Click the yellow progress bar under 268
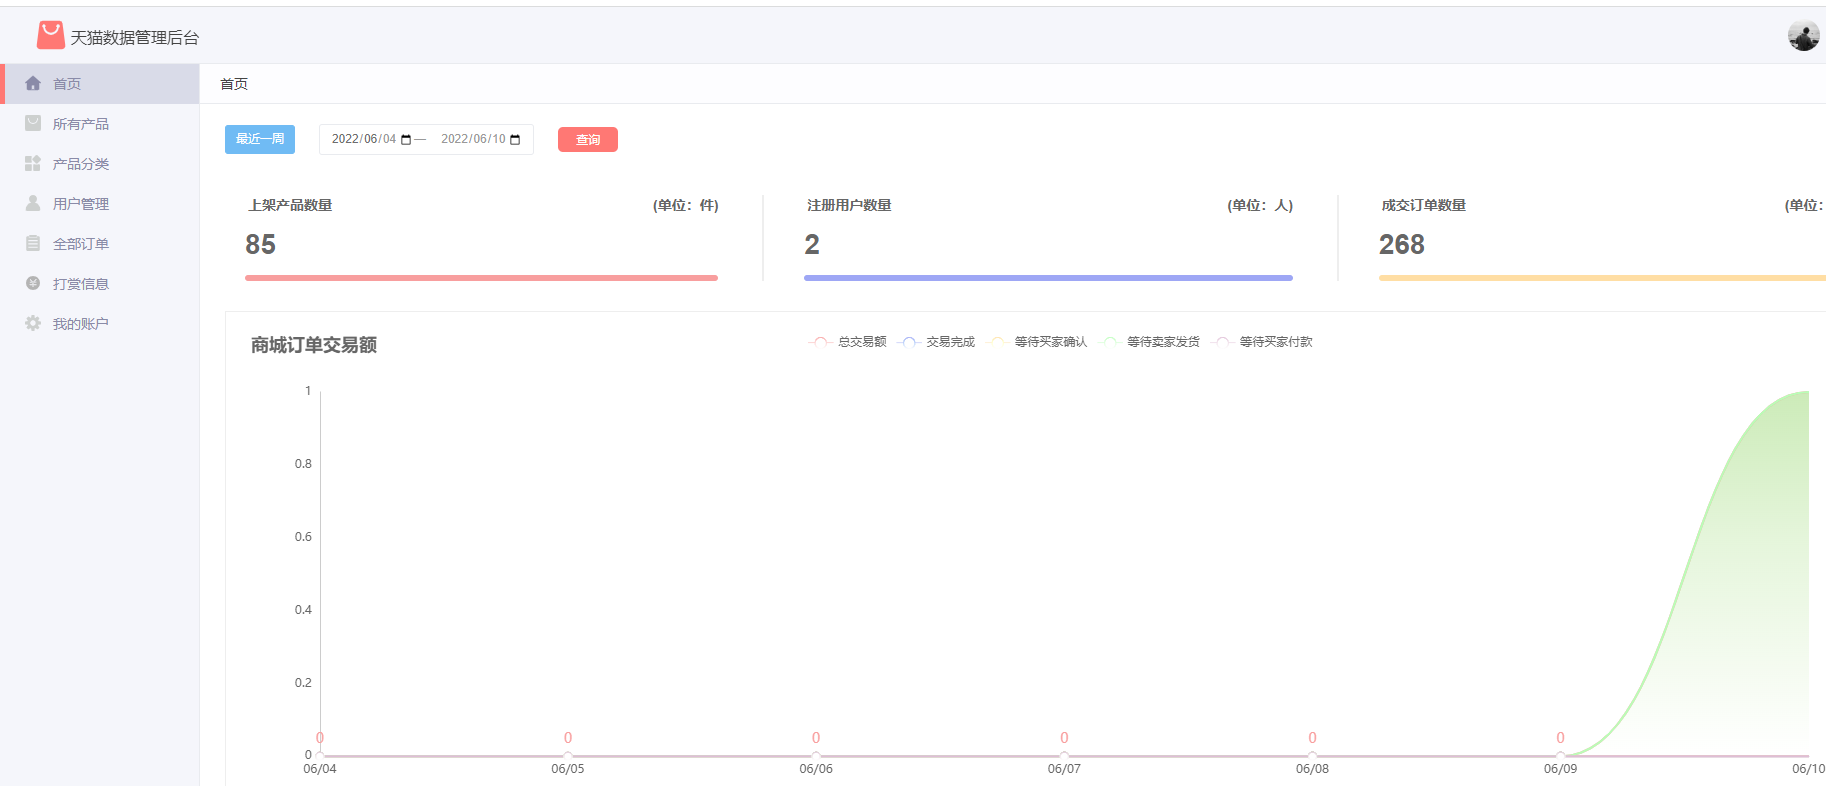The width and height of the screenshot is (1826, 786). coord(1602,278)
